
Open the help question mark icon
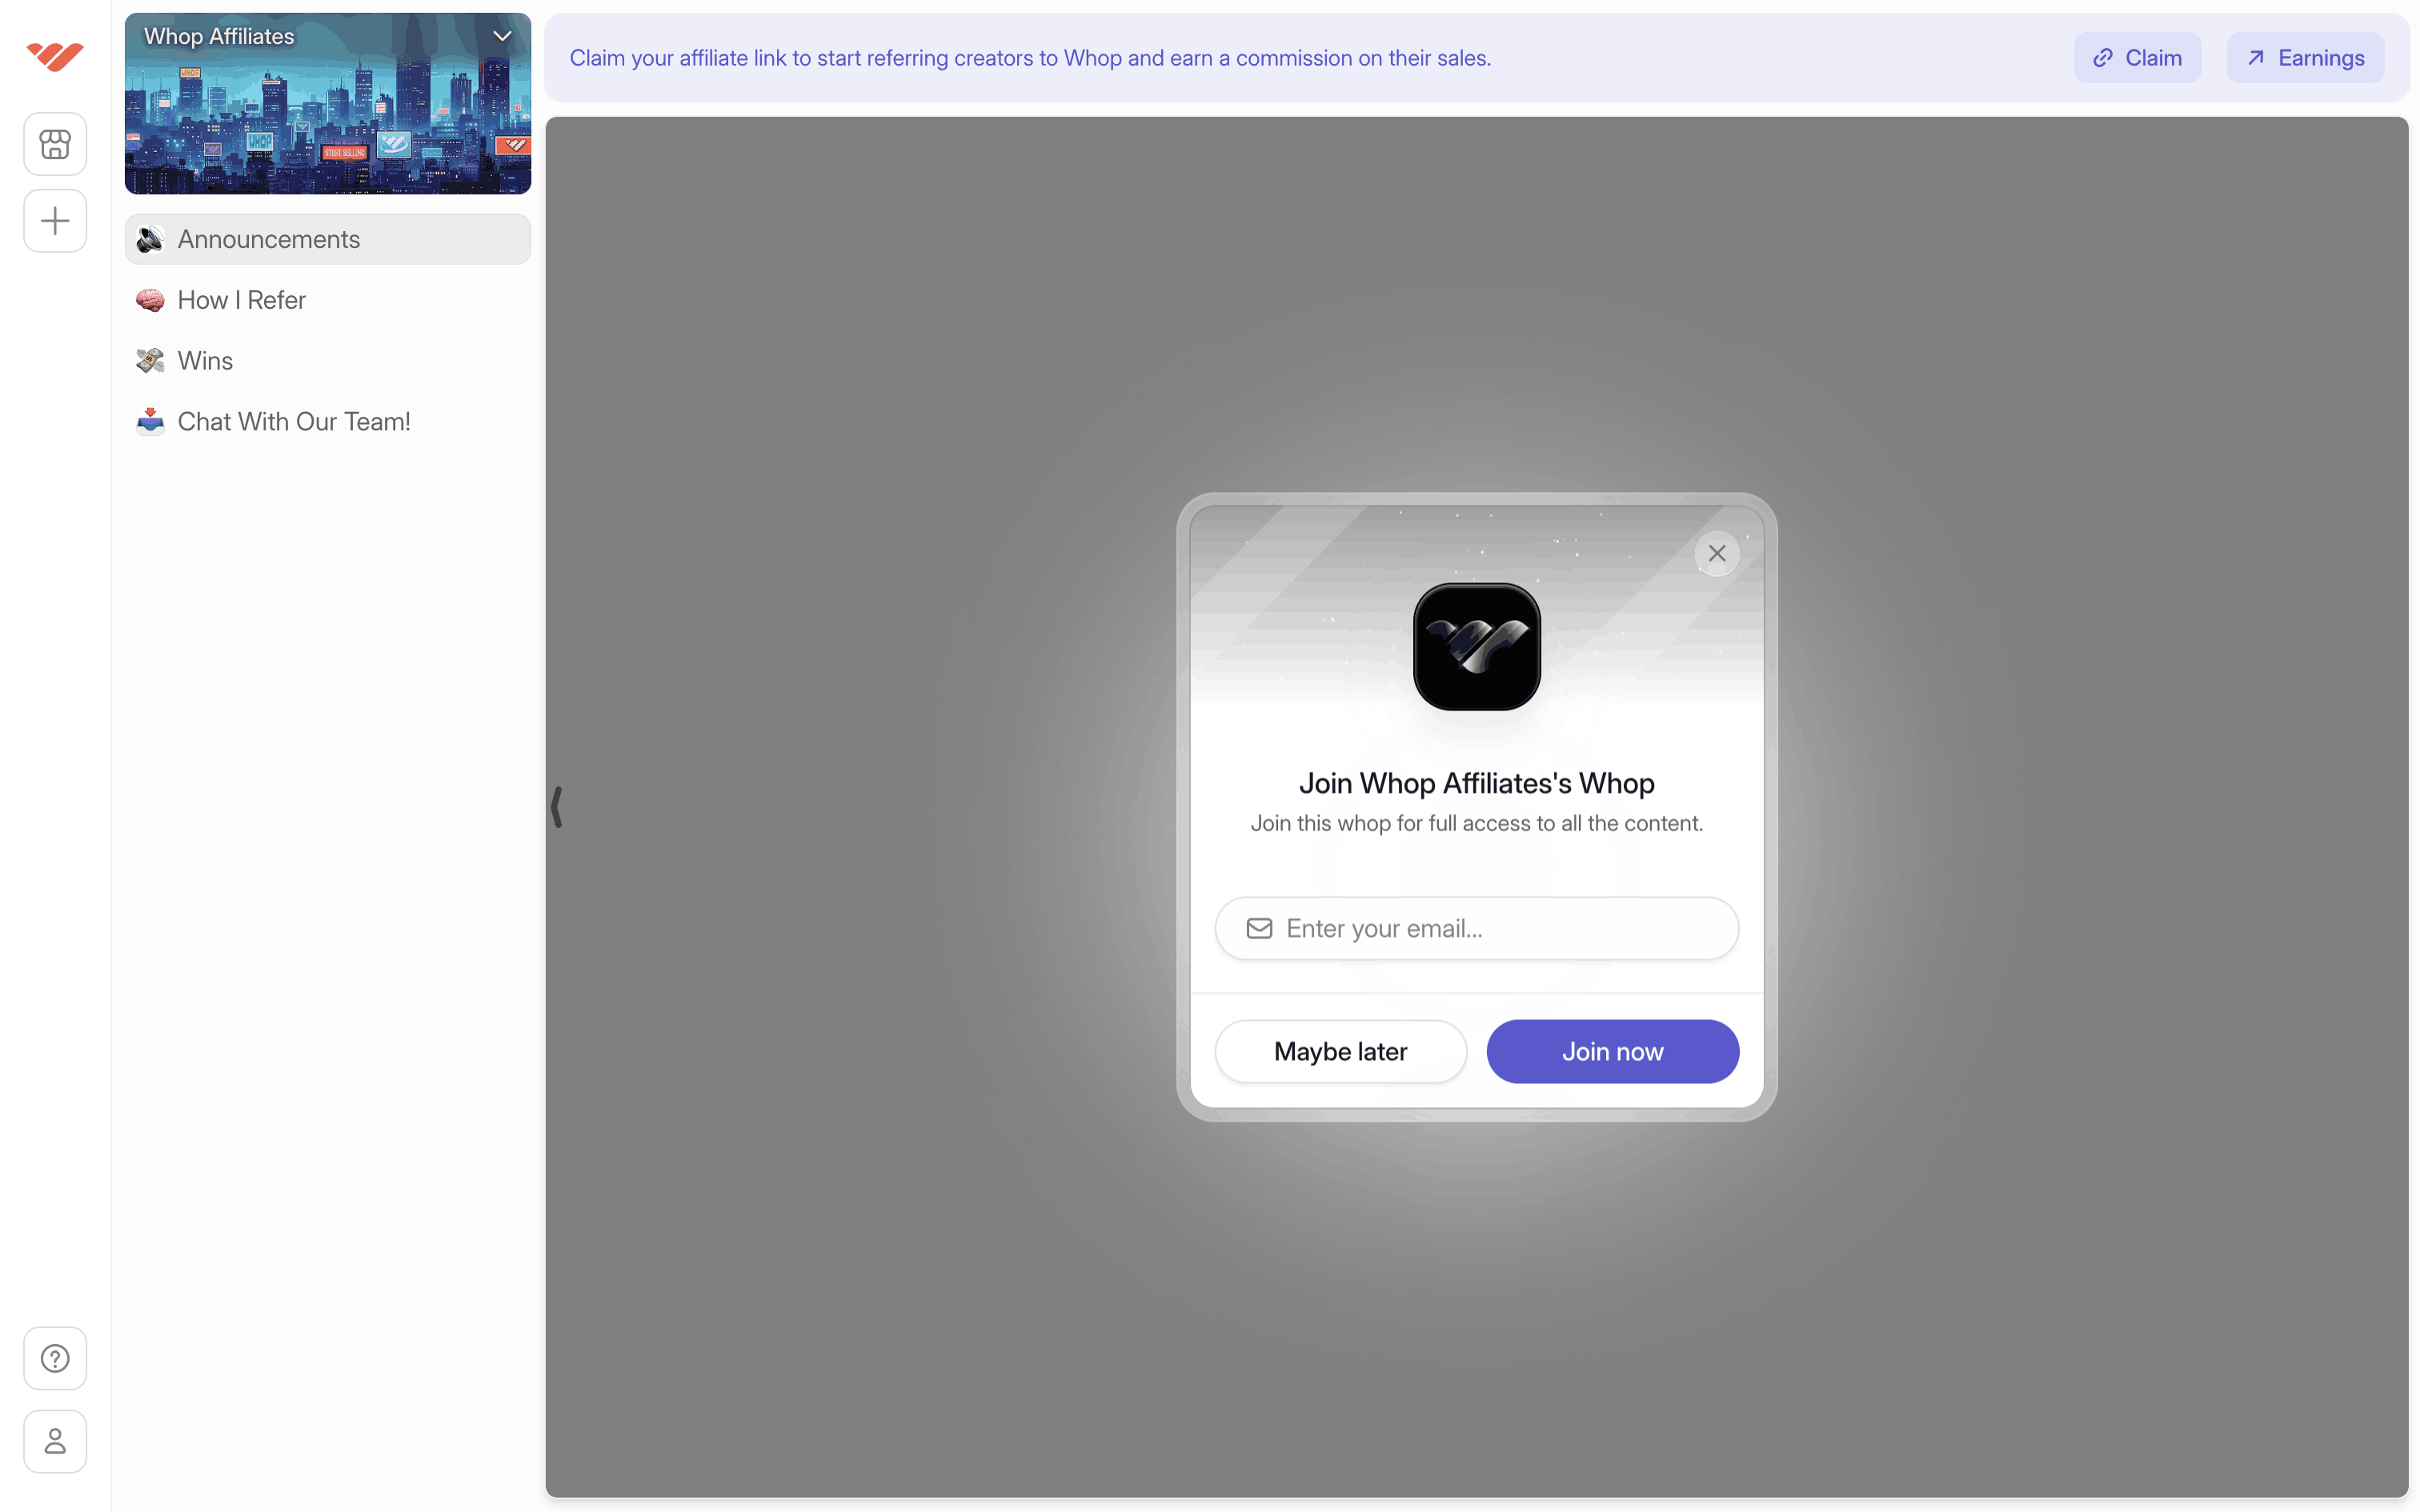tap(55, 1358)
